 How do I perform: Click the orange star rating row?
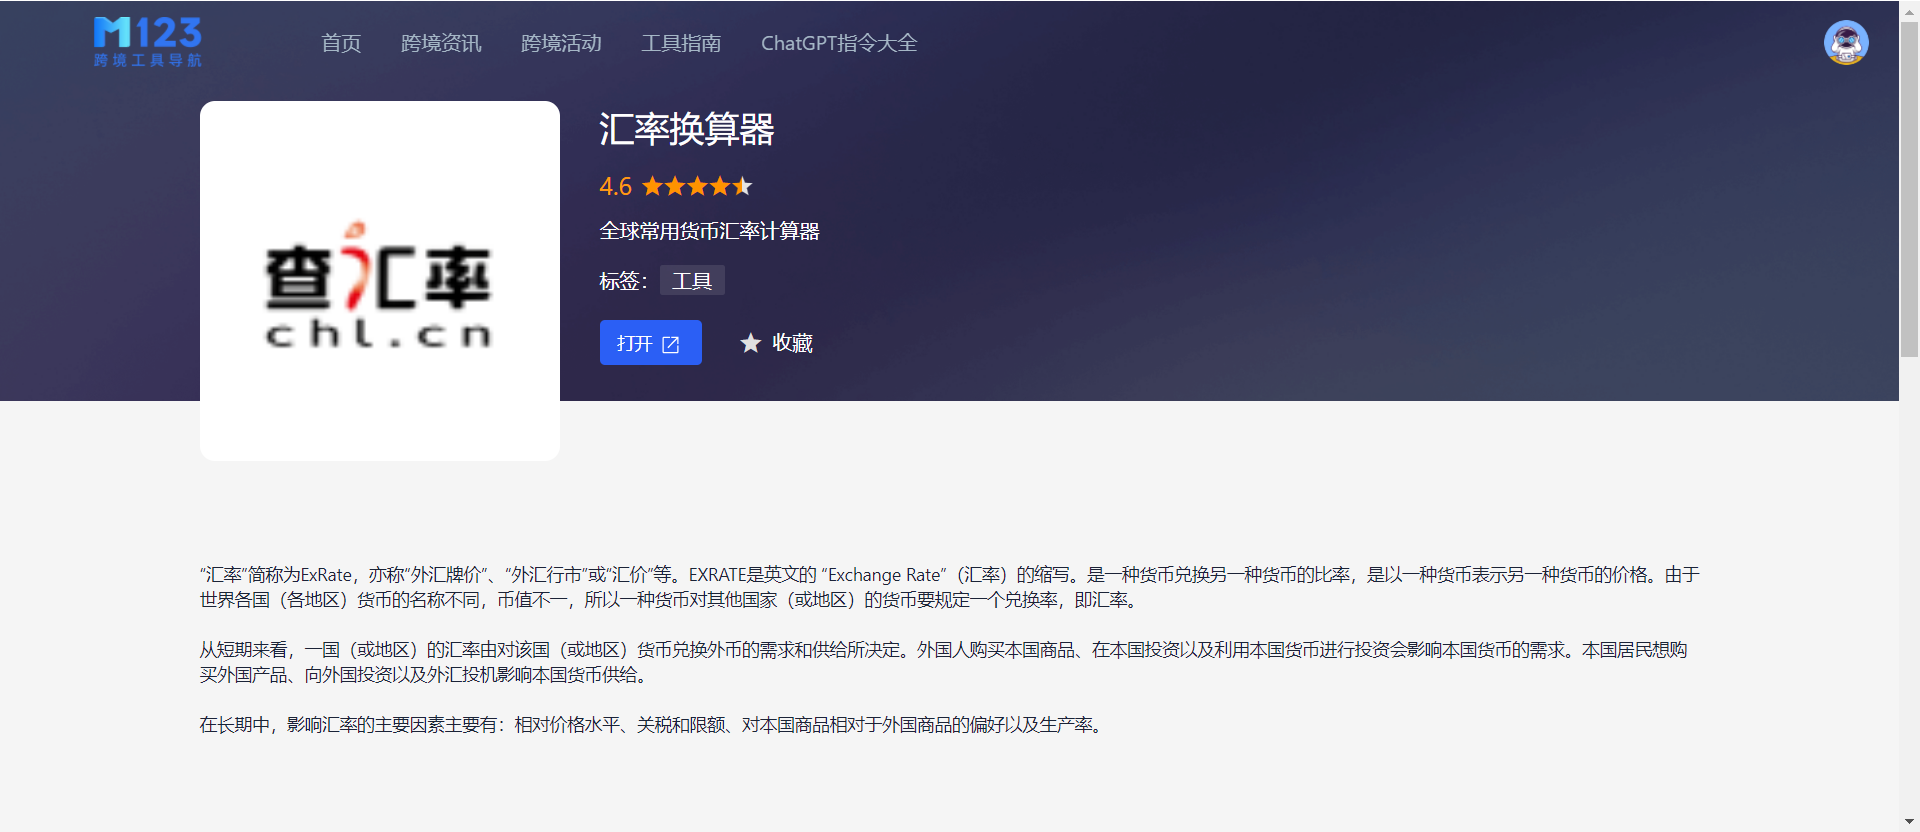[697, 186]
